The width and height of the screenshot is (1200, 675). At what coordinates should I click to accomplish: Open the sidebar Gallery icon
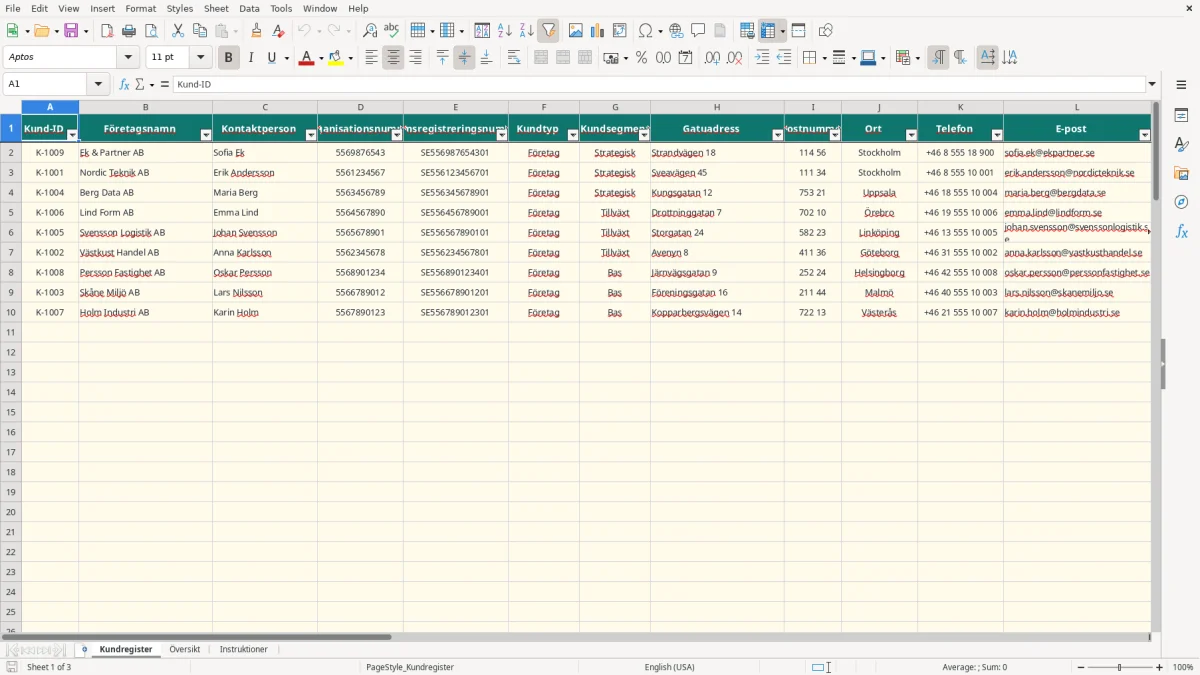[1181, 173]
